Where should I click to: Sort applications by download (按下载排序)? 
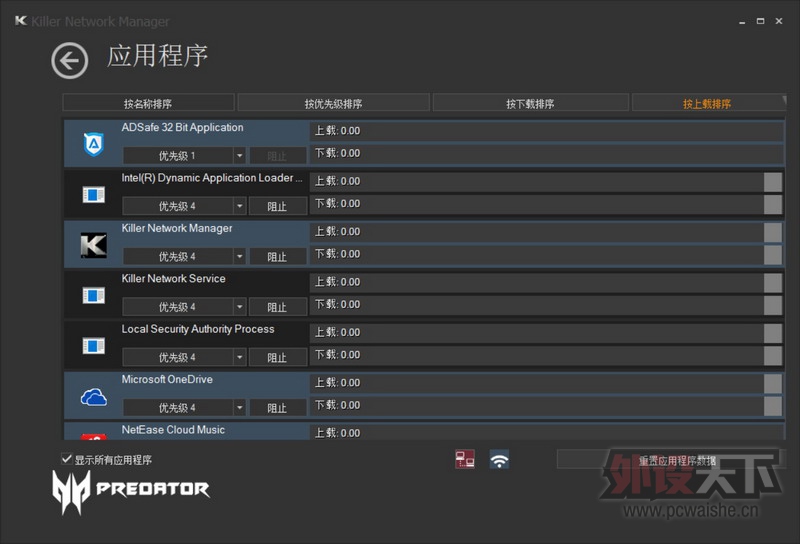point(530,103)
